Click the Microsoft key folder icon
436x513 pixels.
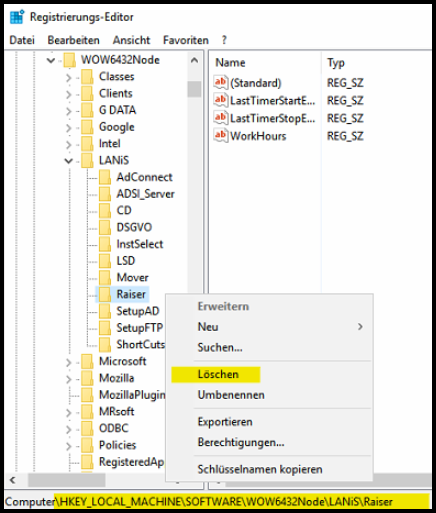(x=87, y=361)
